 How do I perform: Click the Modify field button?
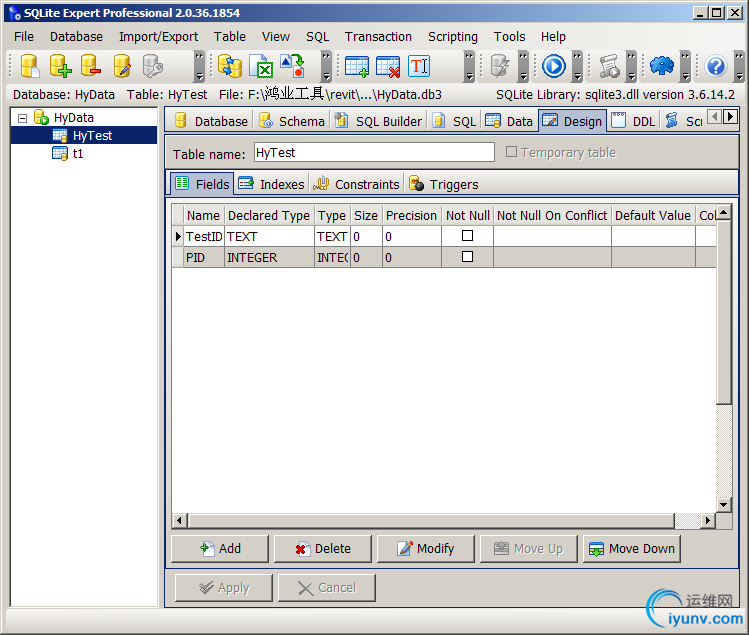pos(426,549)
